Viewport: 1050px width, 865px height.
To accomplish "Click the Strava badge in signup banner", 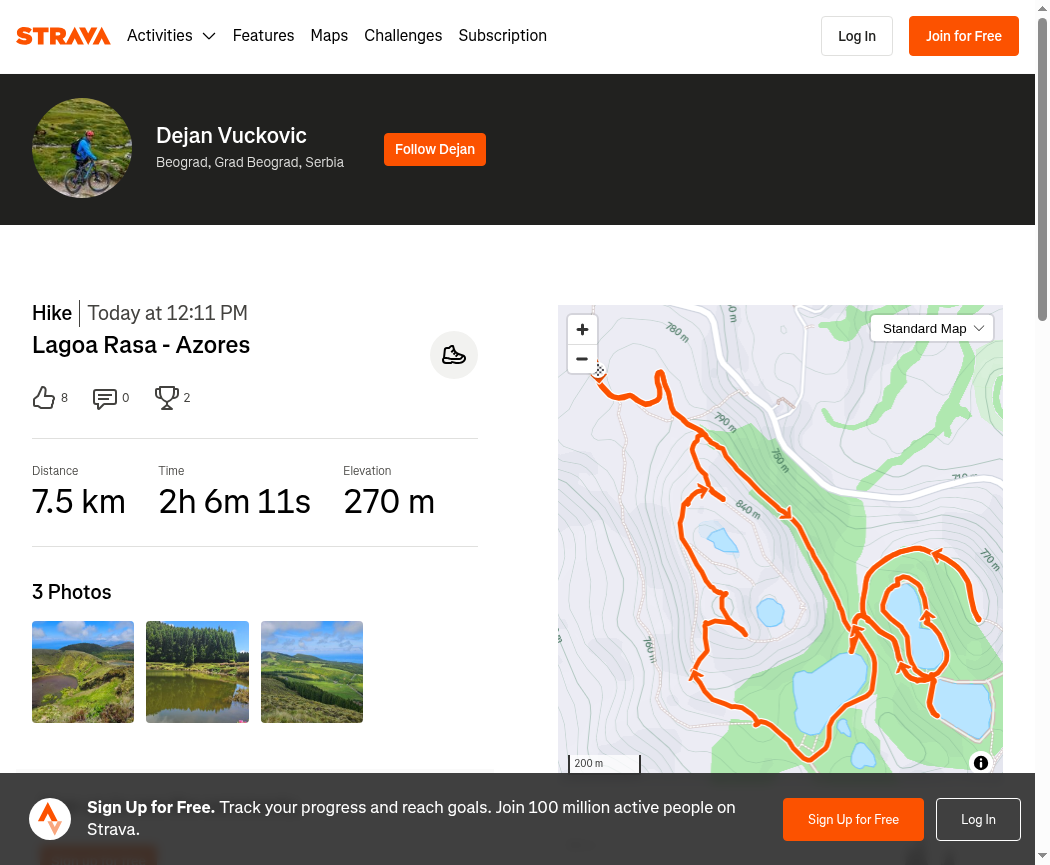I will pyautogui.click(x=50, y=819).
